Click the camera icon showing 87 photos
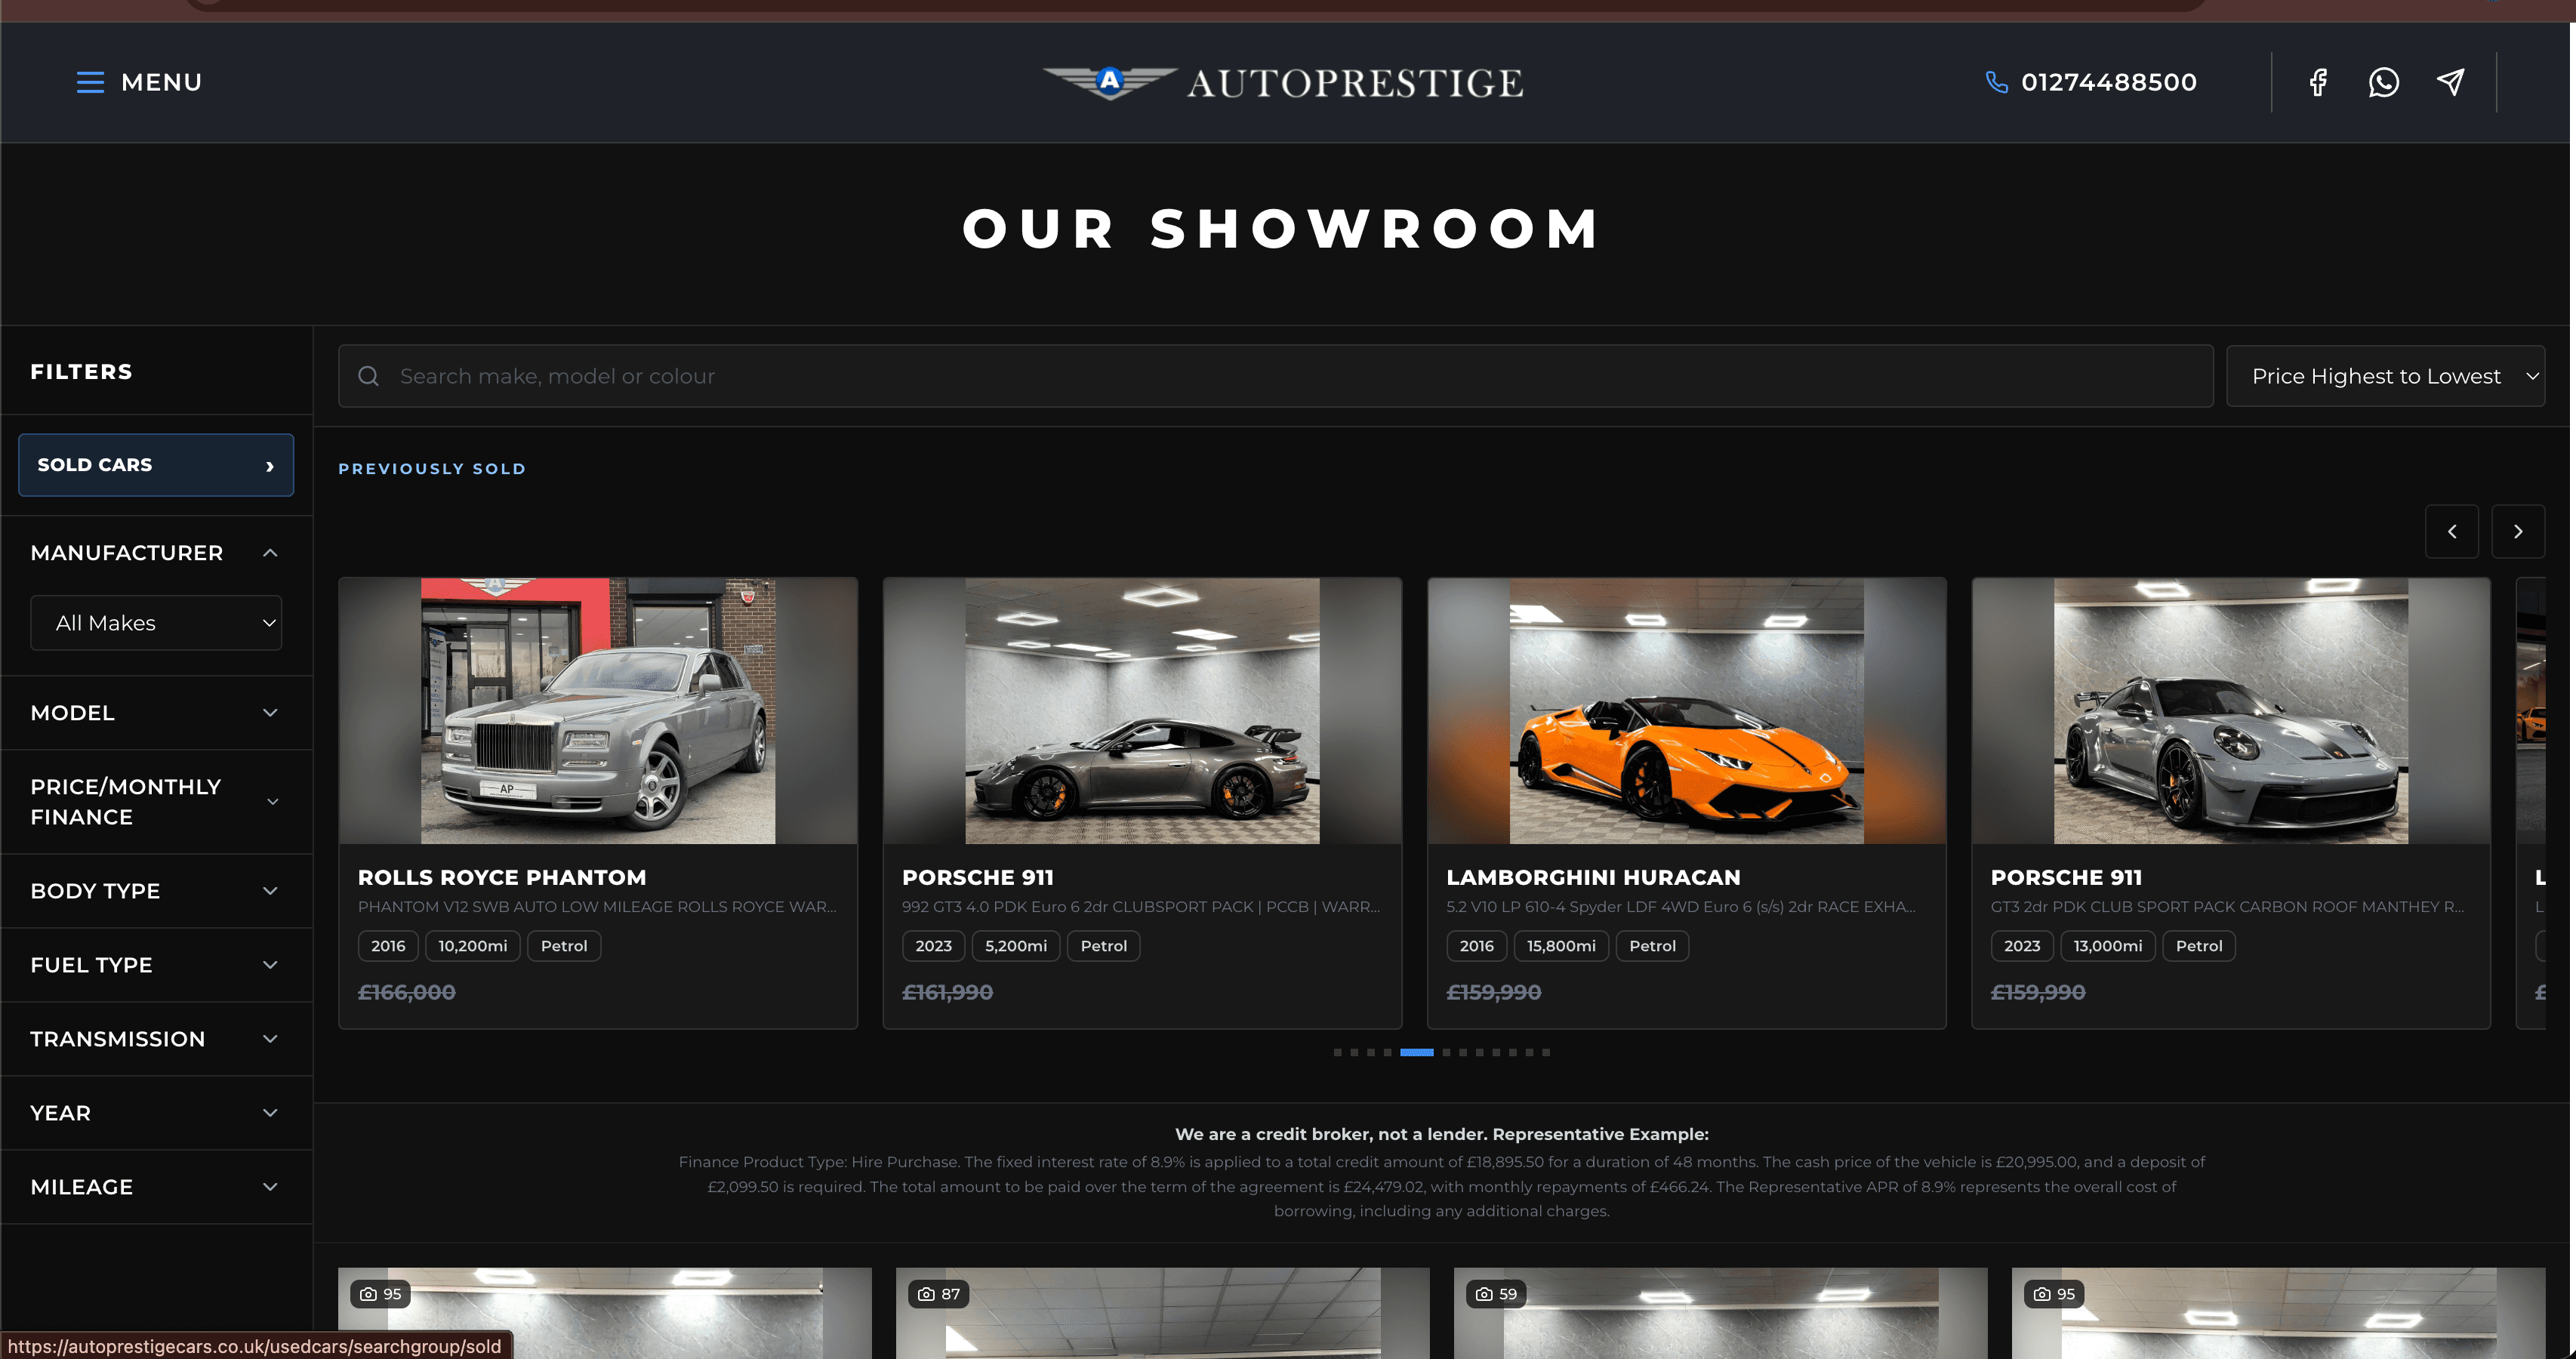Image resolution: width=2576 pixels, height=1359 pixels. pos(927,1294)
